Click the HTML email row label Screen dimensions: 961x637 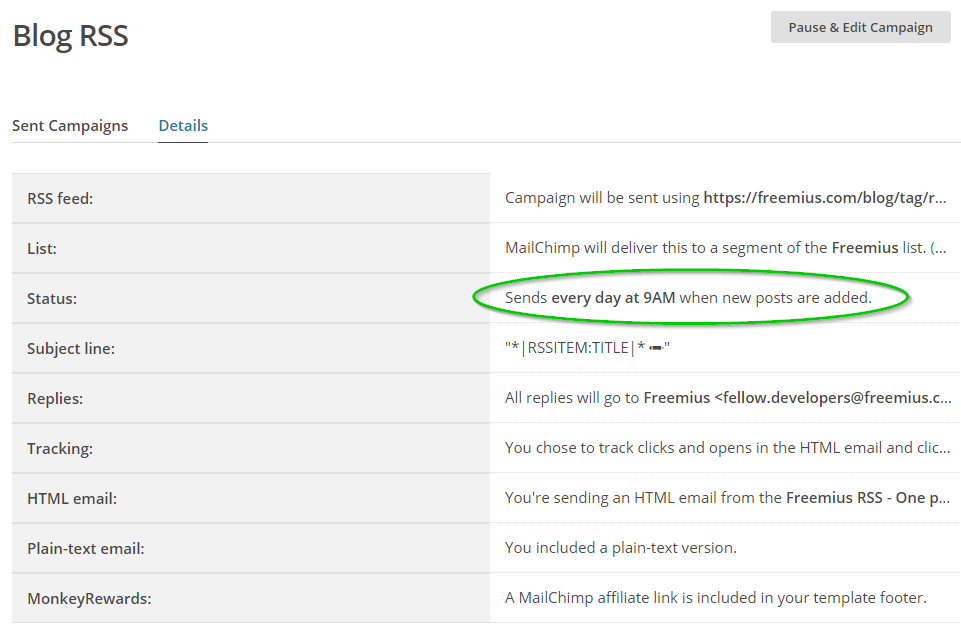click(72, 498)
